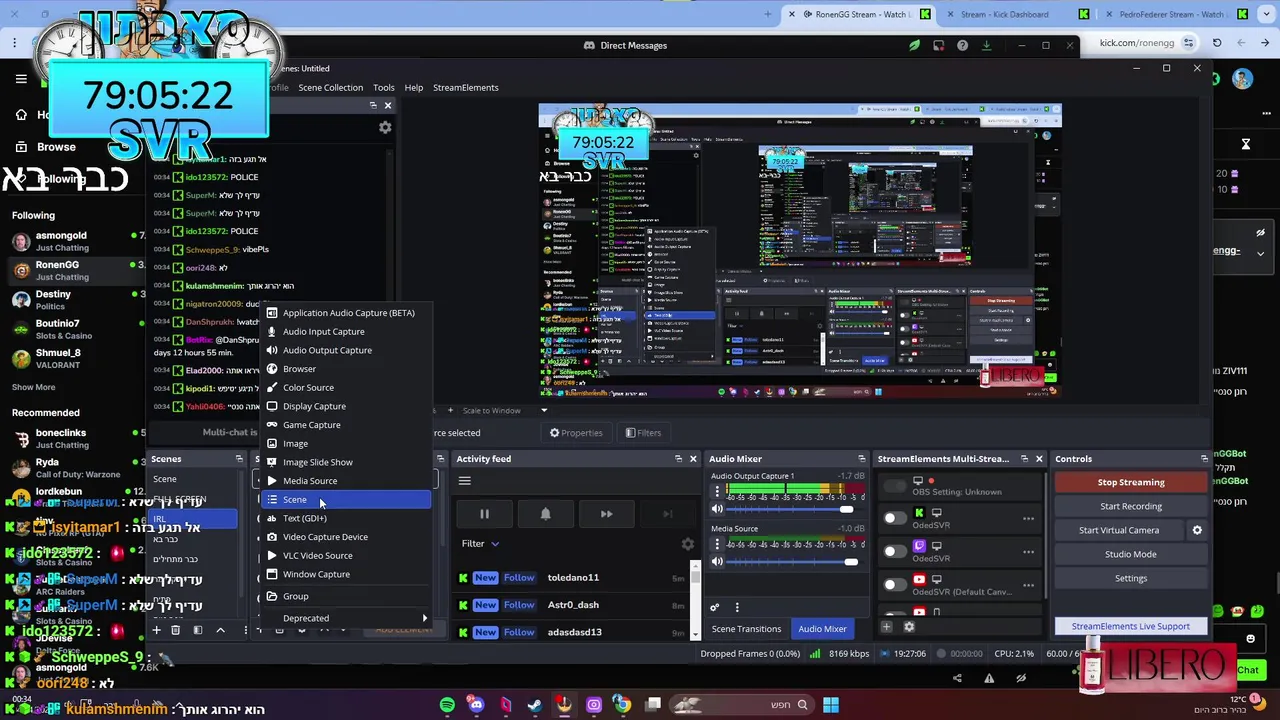Choose Application Audio Capture (BETA)
This screenshot has width=1280, height=720.
(346, 313)
